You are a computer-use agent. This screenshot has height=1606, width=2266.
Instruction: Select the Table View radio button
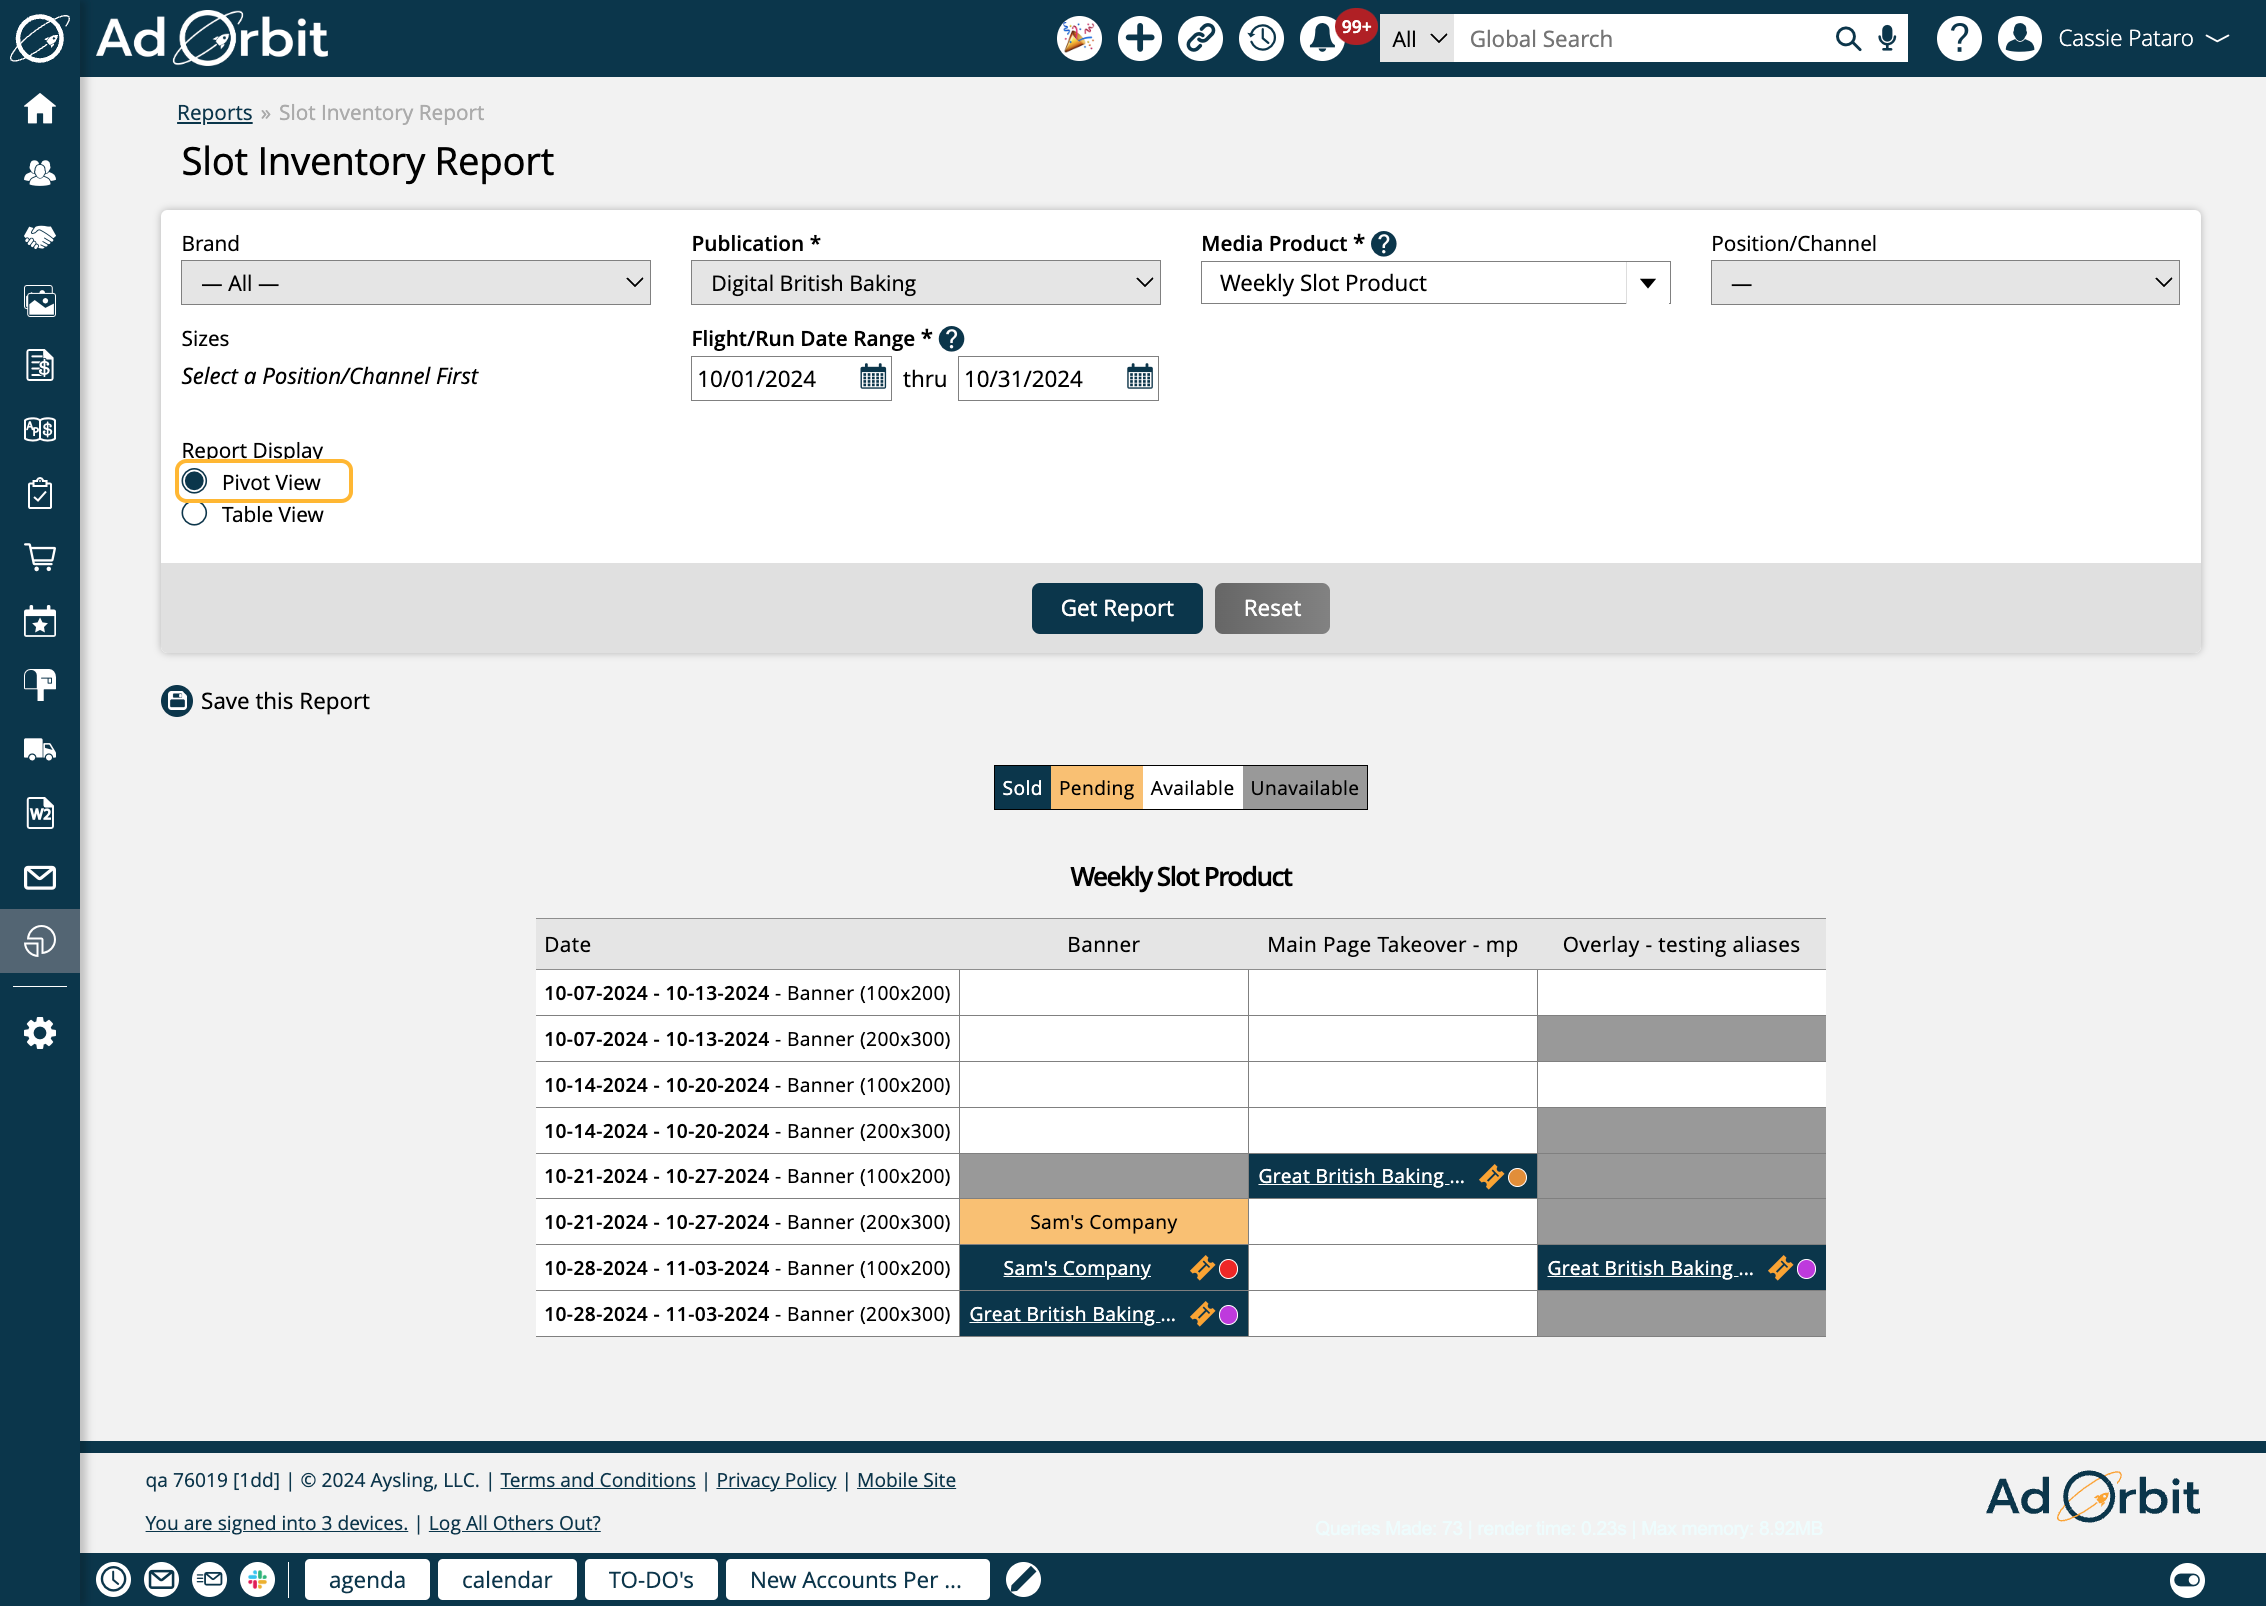[194, 514]
